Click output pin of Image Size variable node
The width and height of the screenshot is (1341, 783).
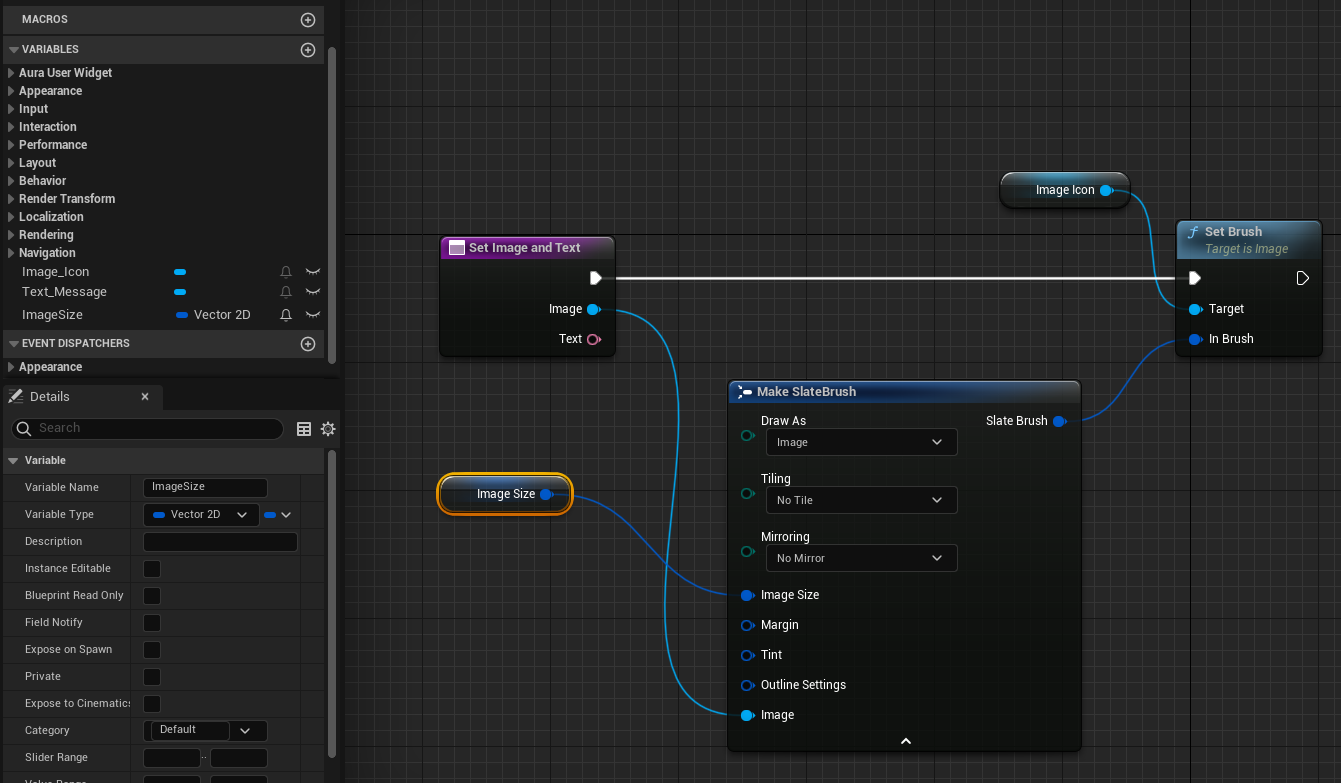(x=546, y=494)
